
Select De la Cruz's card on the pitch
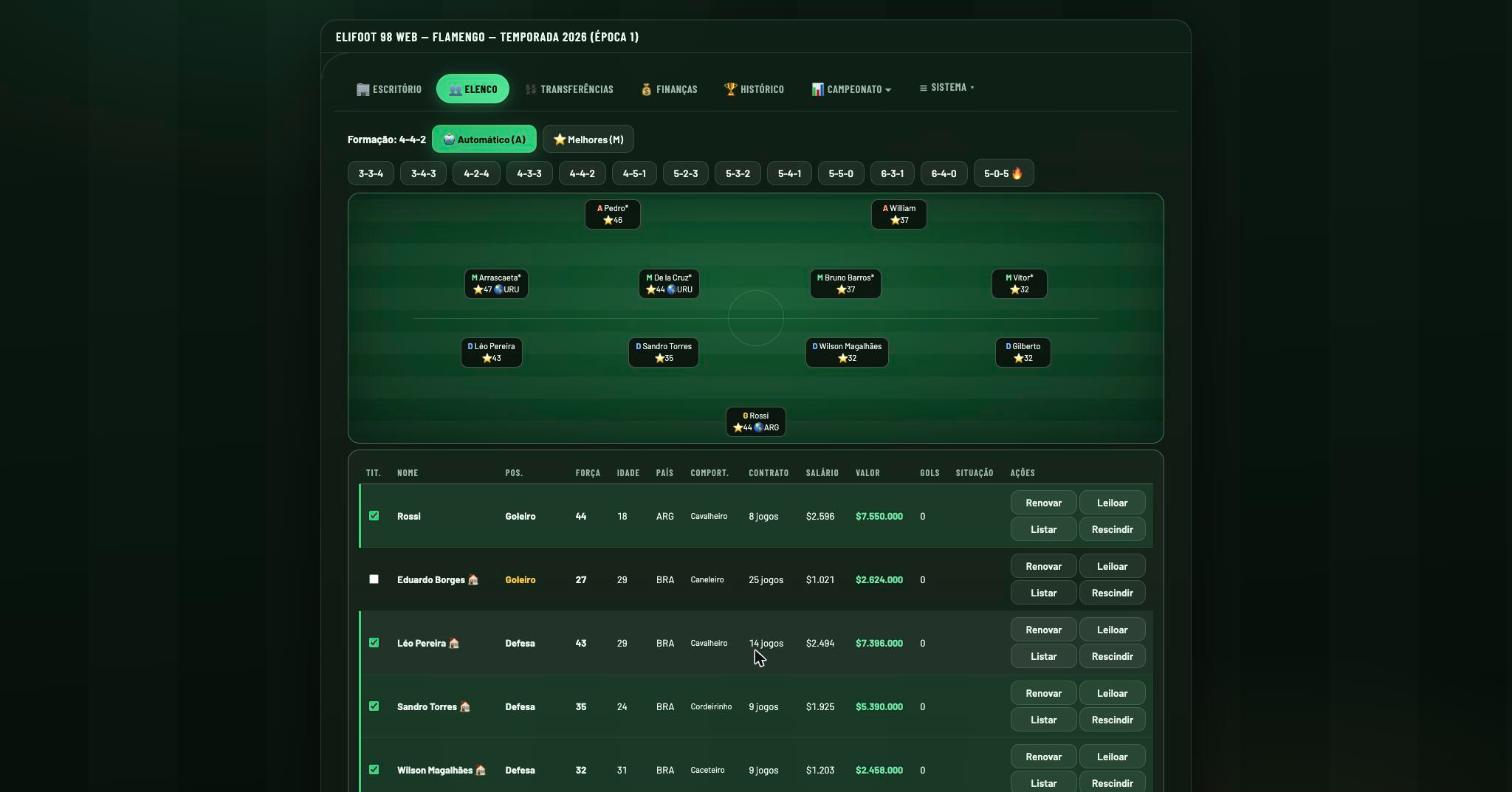[669, 283]
